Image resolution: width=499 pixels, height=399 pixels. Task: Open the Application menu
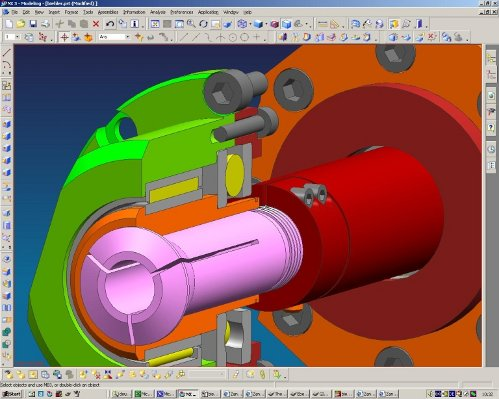208,12
